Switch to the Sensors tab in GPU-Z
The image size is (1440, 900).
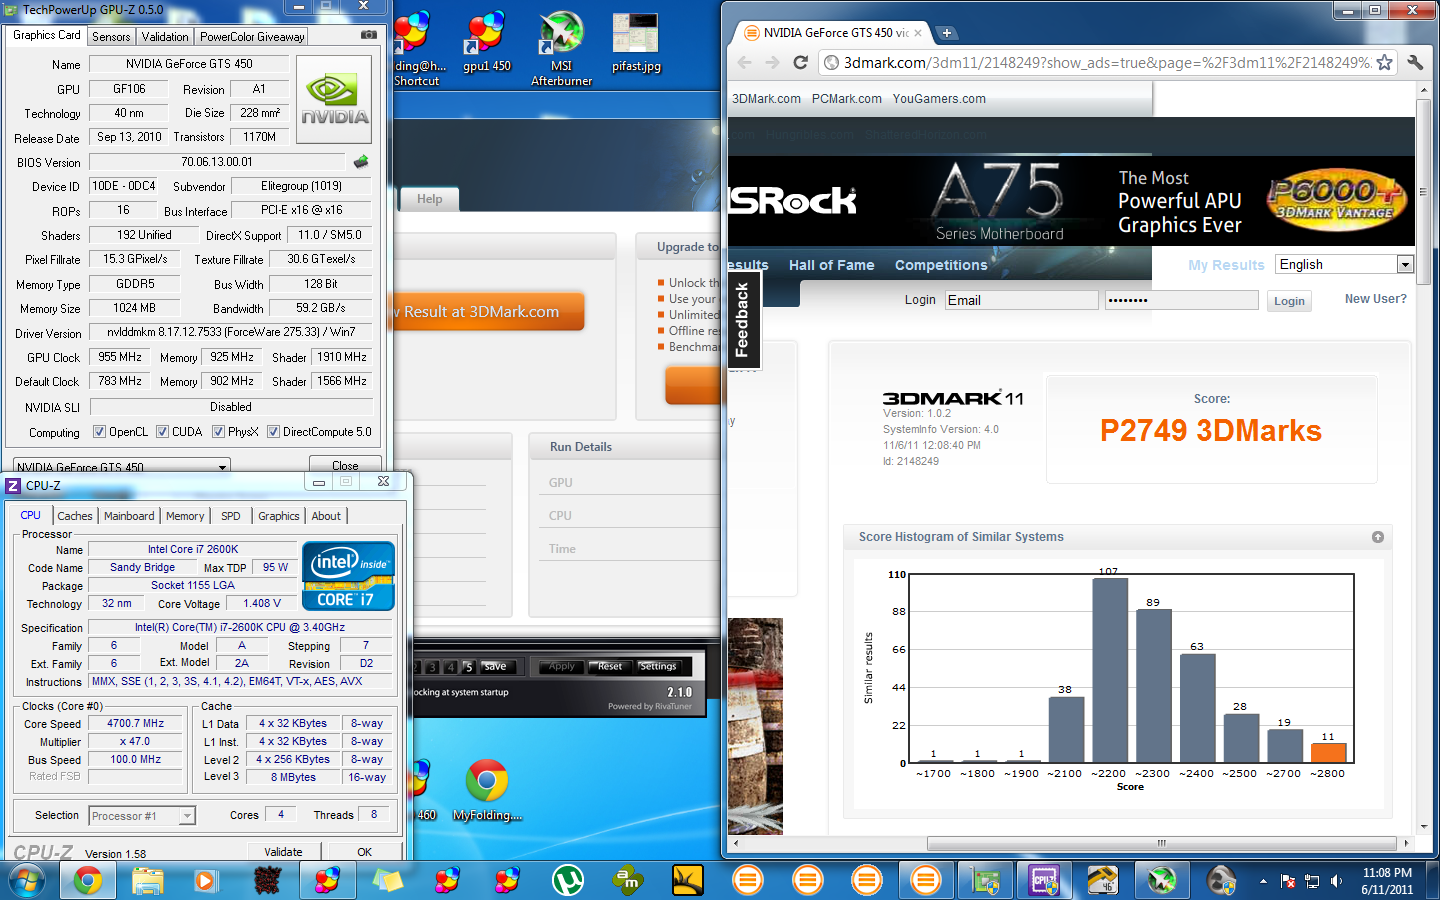(111, 36)
